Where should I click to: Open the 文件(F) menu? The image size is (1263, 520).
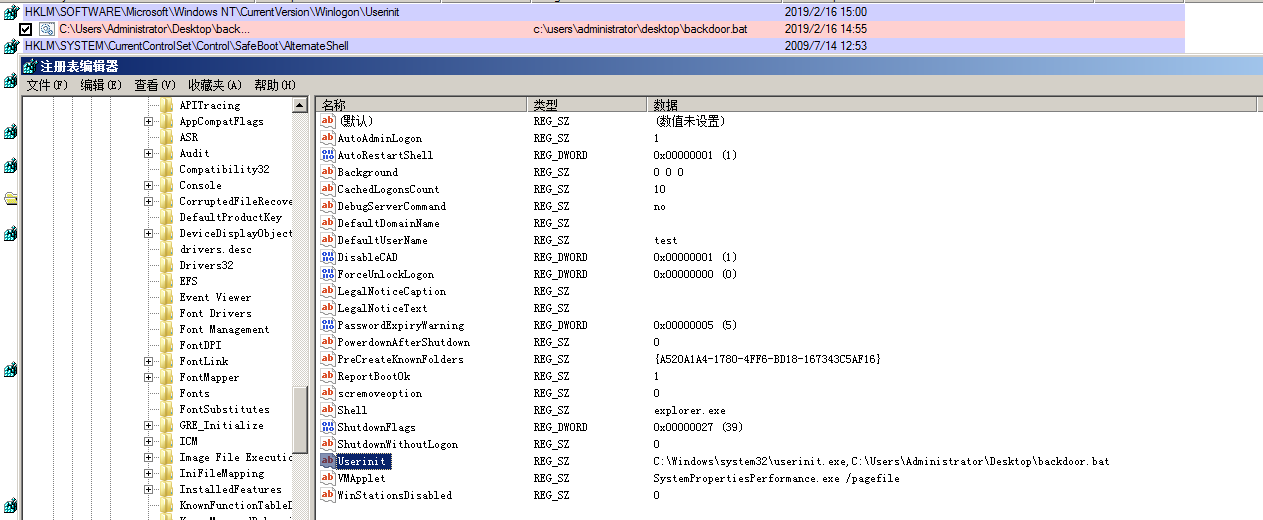click(x=47, y=85)
